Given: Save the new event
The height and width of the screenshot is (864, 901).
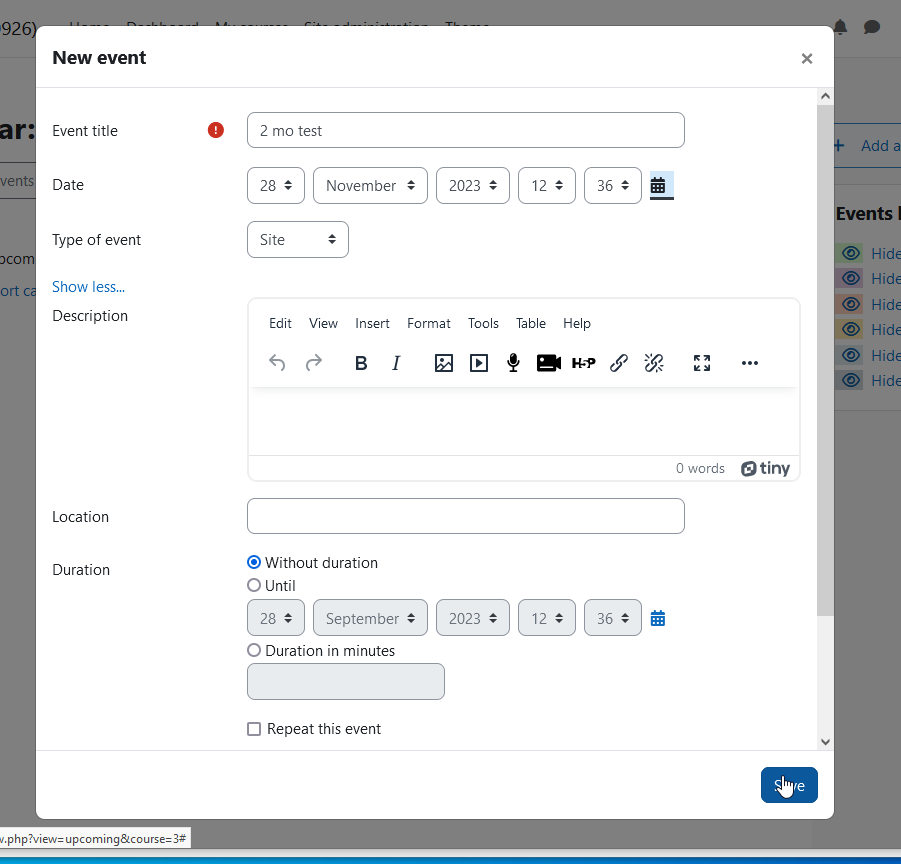Looking at the screenshot, I should [789, 785].
